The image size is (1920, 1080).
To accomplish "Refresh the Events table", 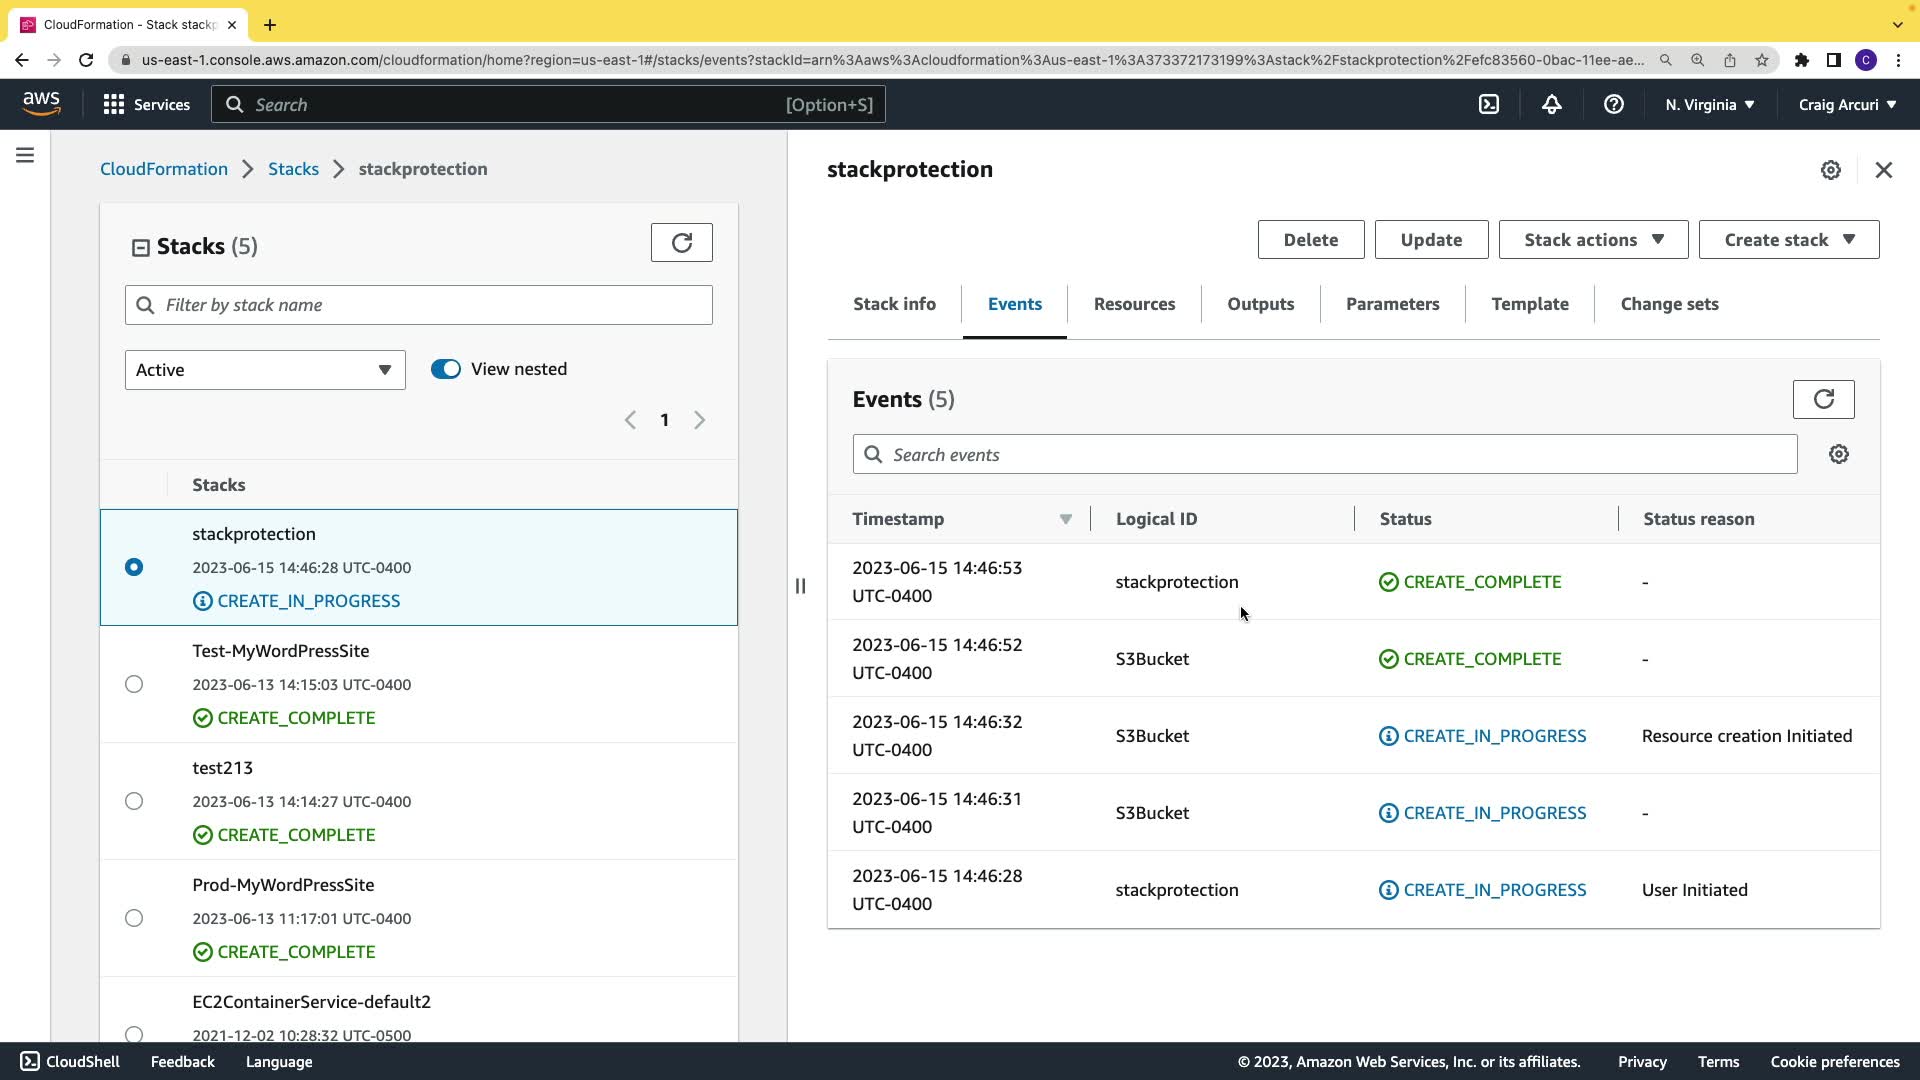I will click(x=1823, y=399).
